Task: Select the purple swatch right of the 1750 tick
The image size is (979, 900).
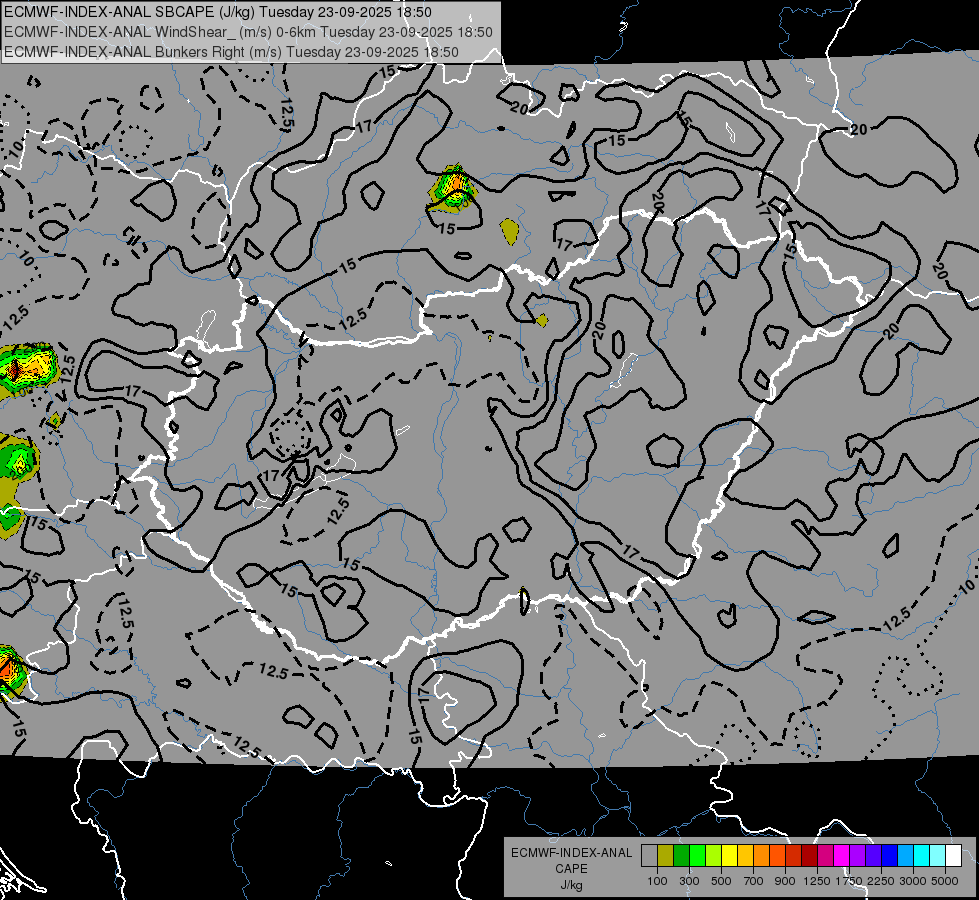Action: click(858, 856)
